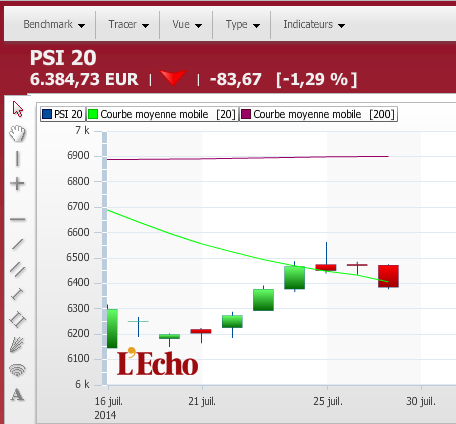This screenshot has width=456, height=424.
Task: Click the red down arrow indicator
Action: pos(173,78)
